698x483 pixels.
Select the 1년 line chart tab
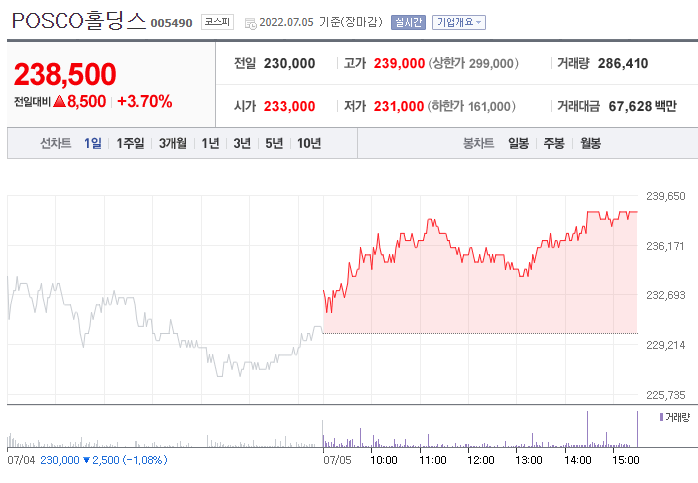pyautogui.click(x=210, y=143)
